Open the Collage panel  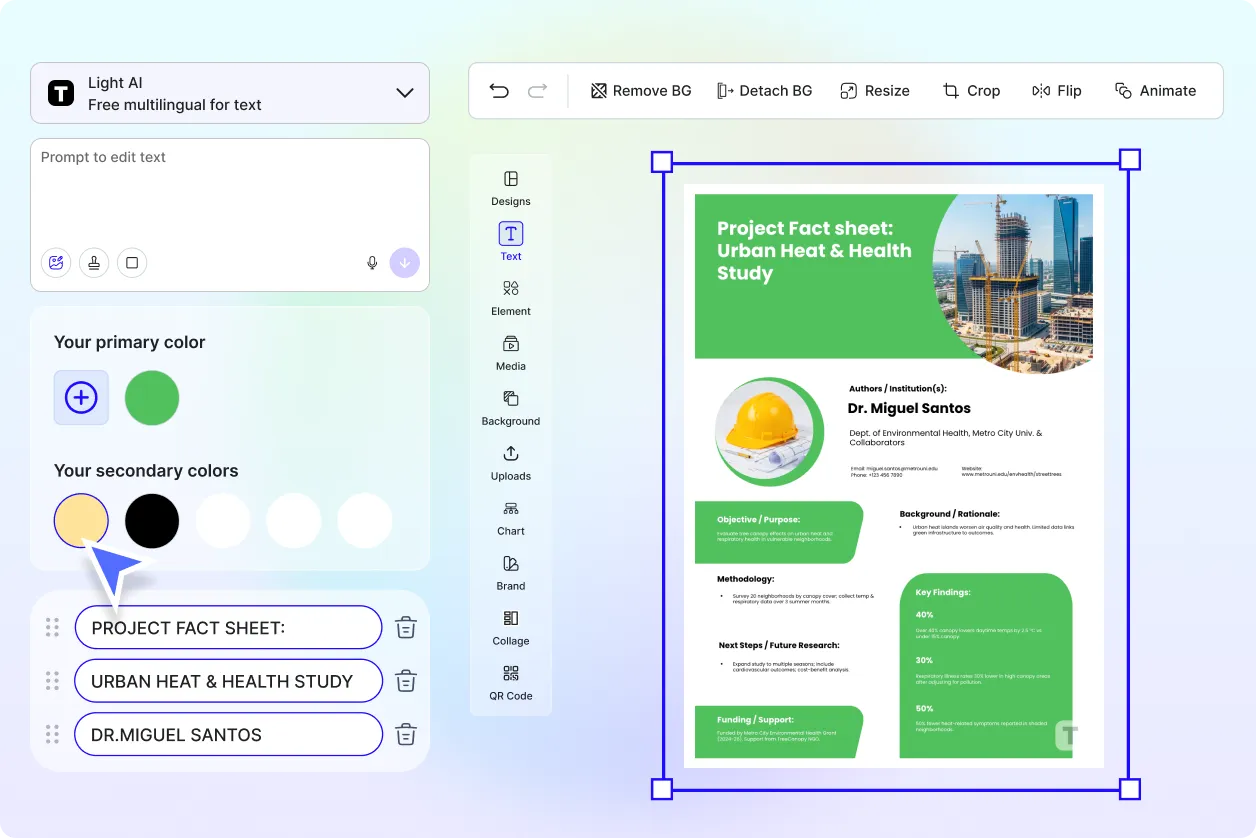click(x=511, y=628)
